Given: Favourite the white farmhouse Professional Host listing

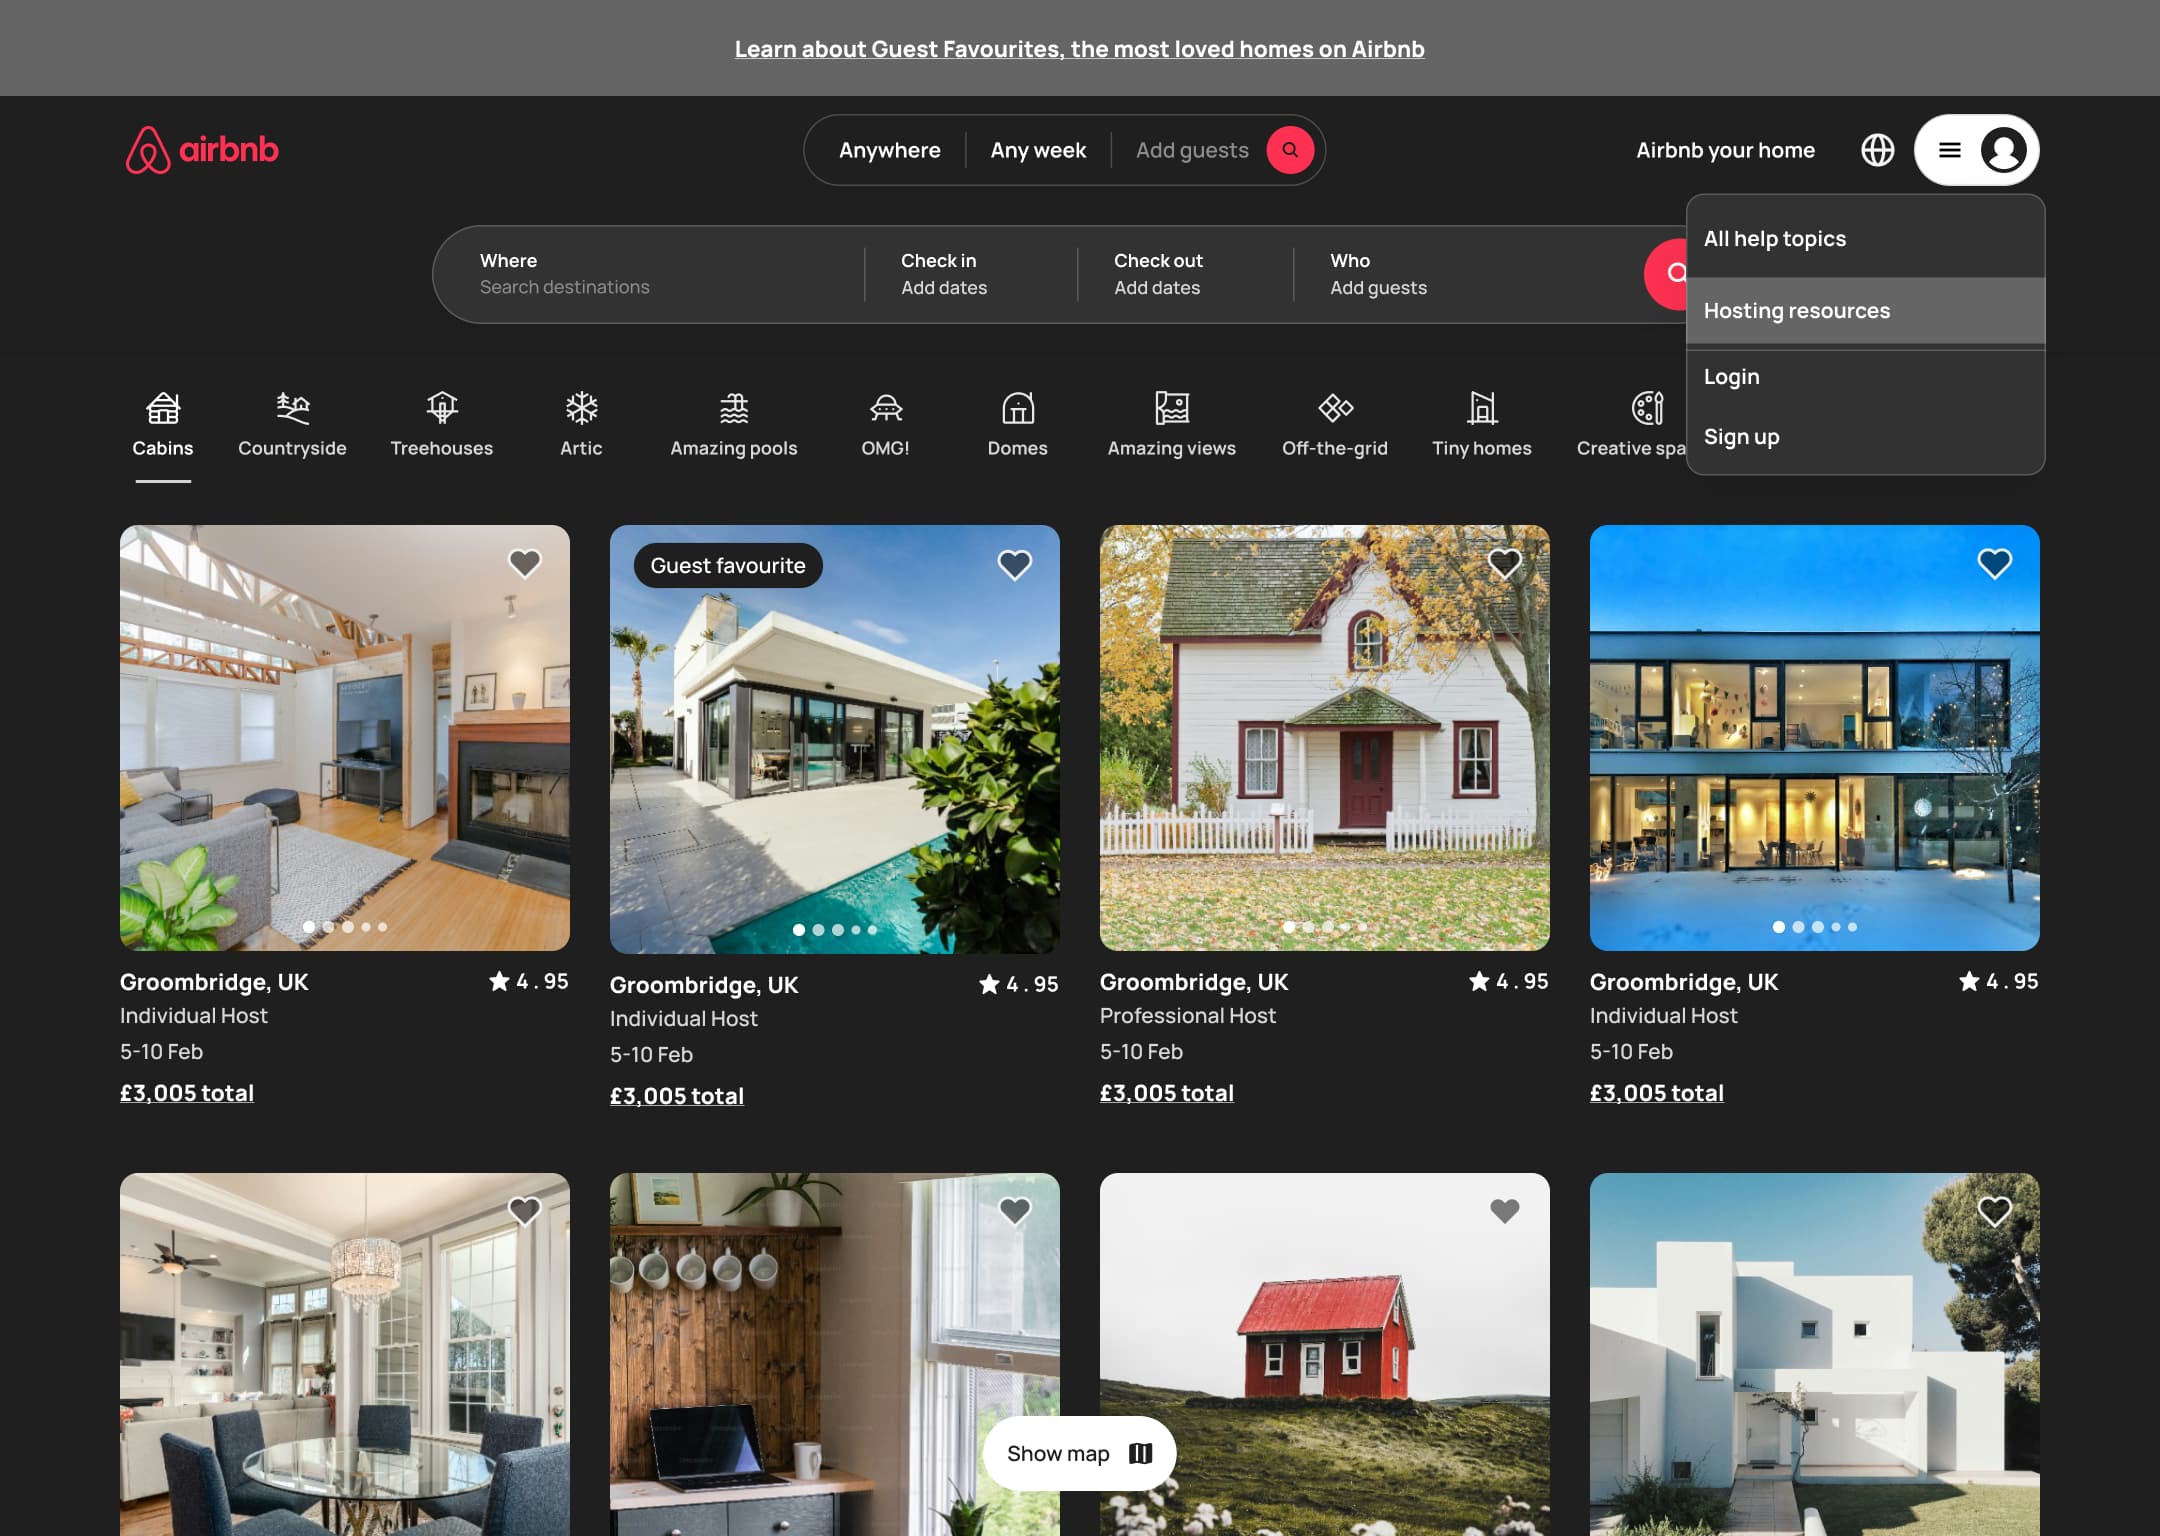Looking at the screenshot, I should (1504, 563).
